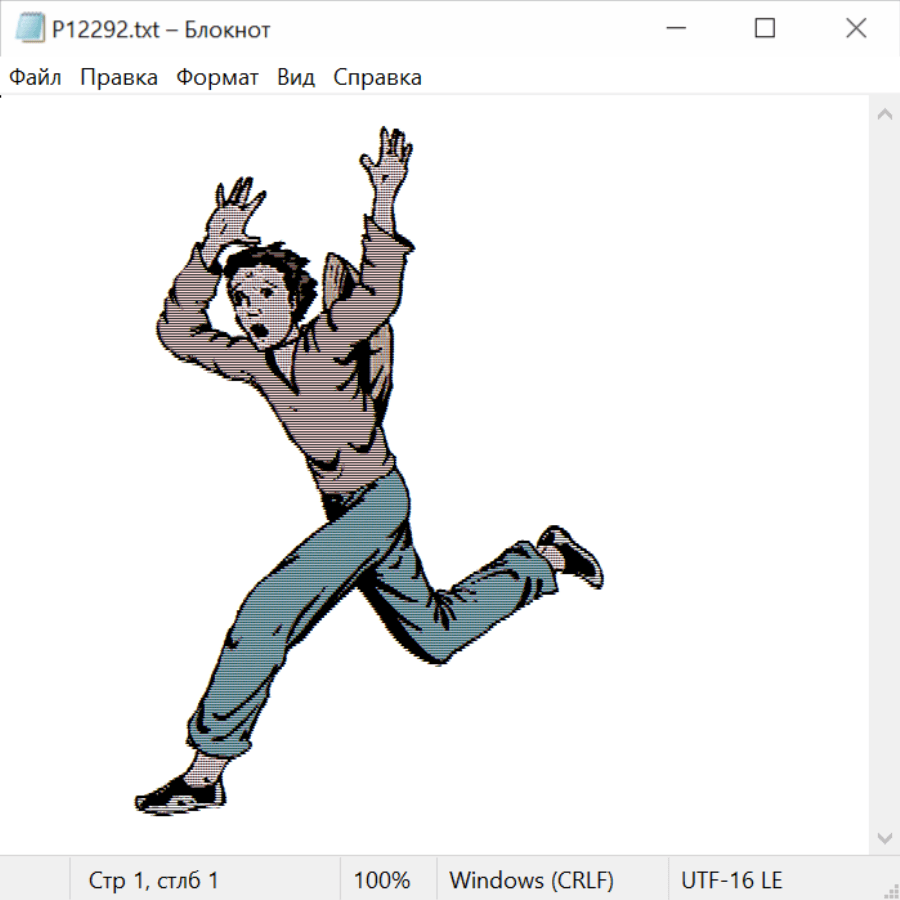The height and width of the screenshot is (900, 900).
Task: Click the running man's face
Action: click(262, 305)
